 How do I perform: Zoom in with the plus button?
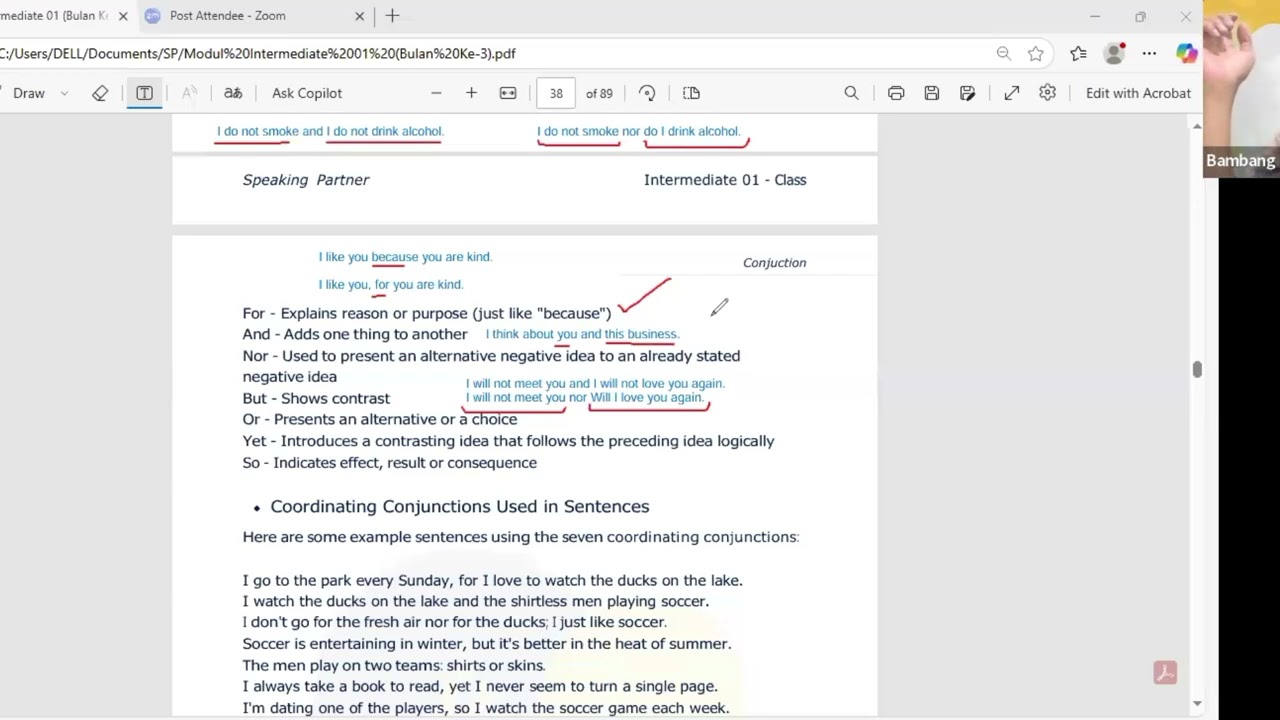click(x=471, y=93)
